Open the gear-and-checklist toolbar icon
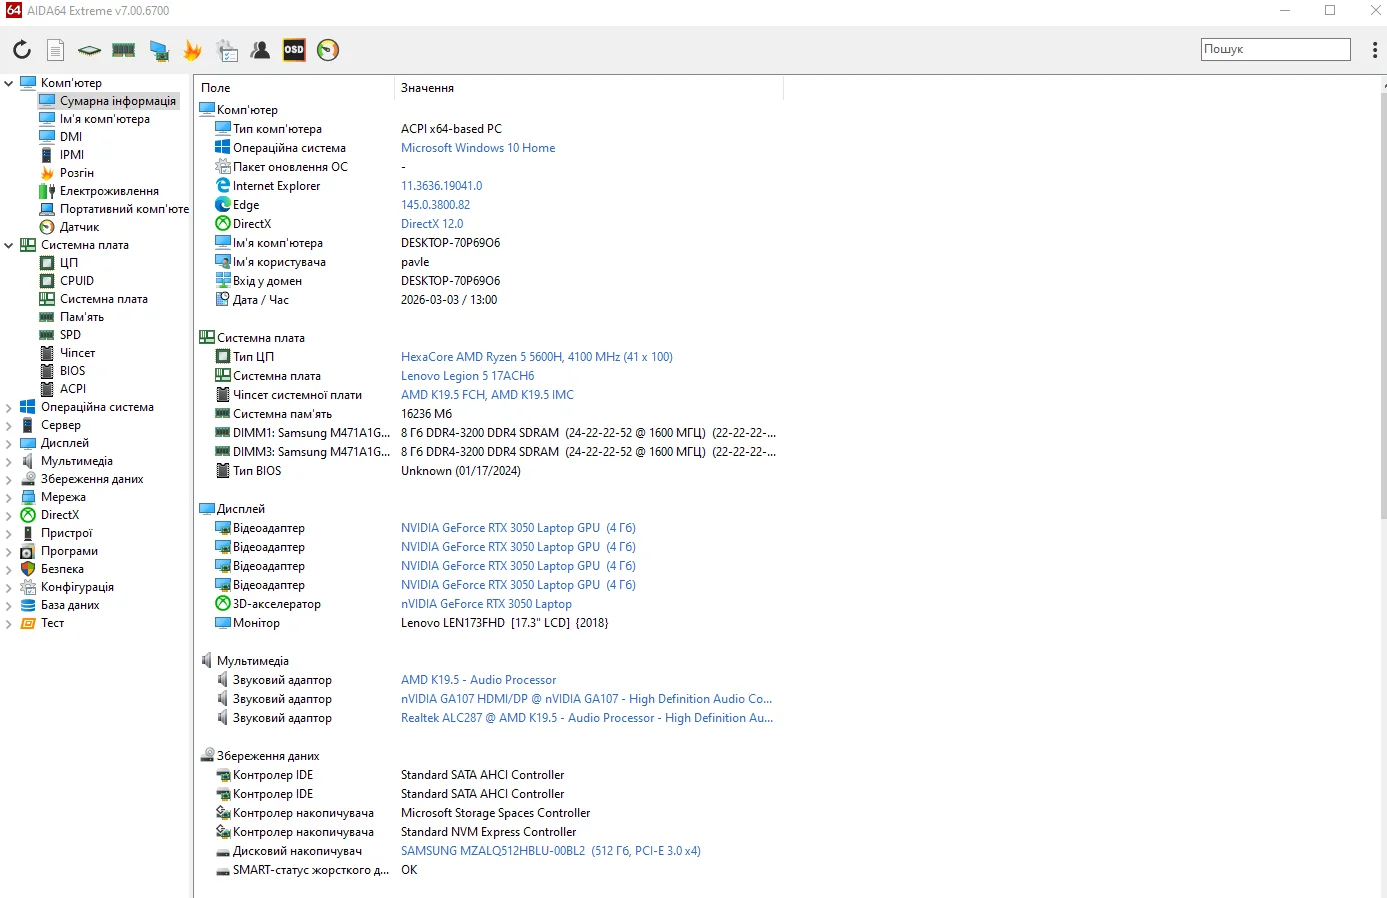 coord(228,50)
